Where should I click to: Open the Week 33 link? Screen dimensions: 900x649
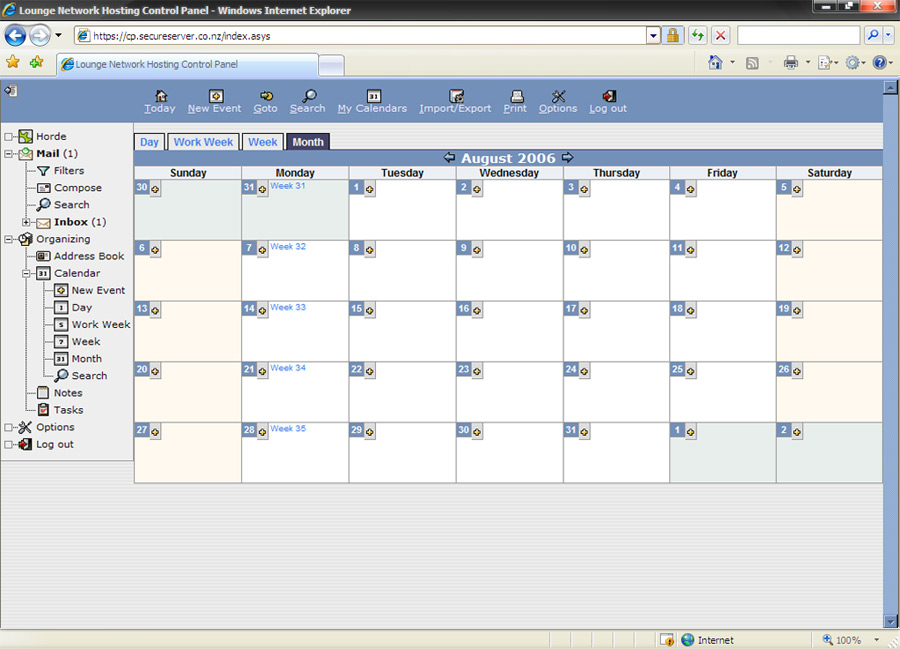click(288, 307)
